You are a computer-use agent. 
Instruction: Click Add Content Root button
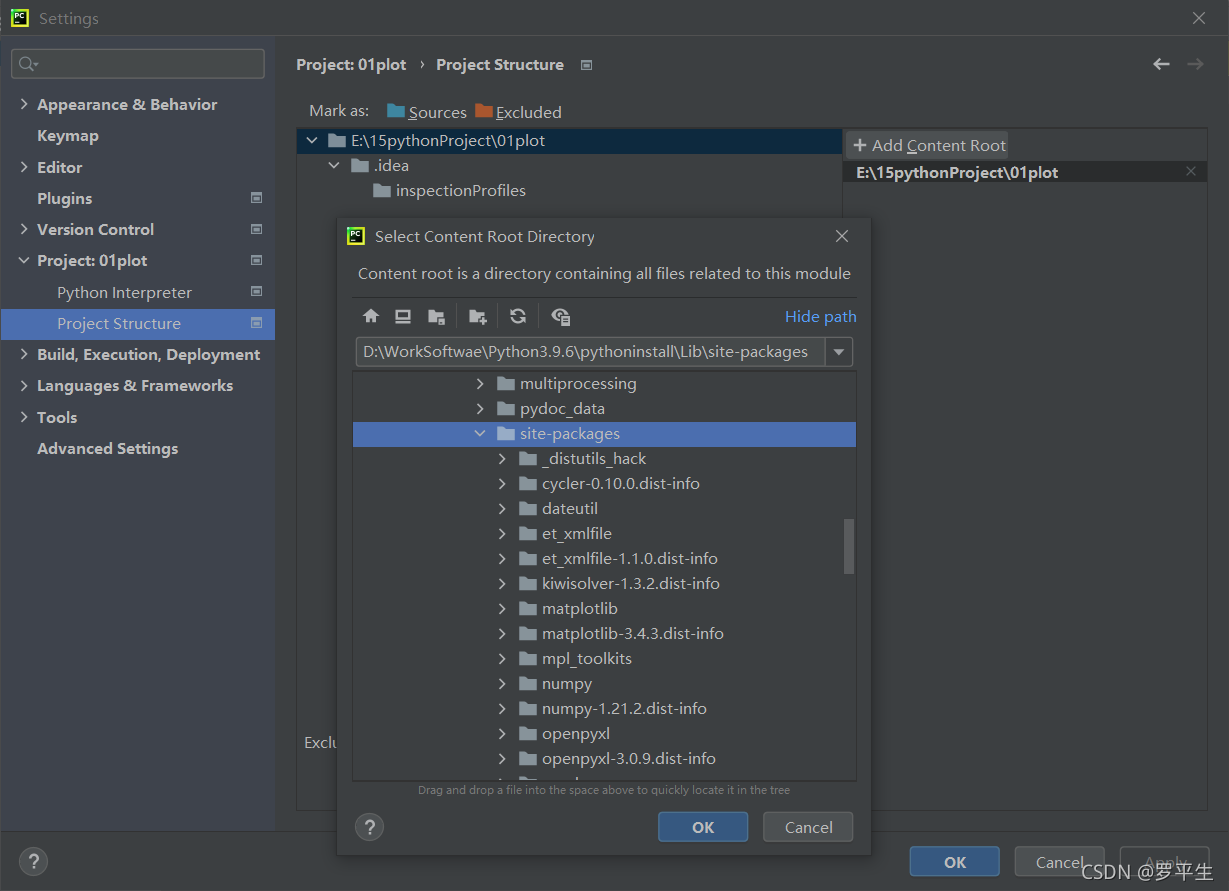coord(929,146)
